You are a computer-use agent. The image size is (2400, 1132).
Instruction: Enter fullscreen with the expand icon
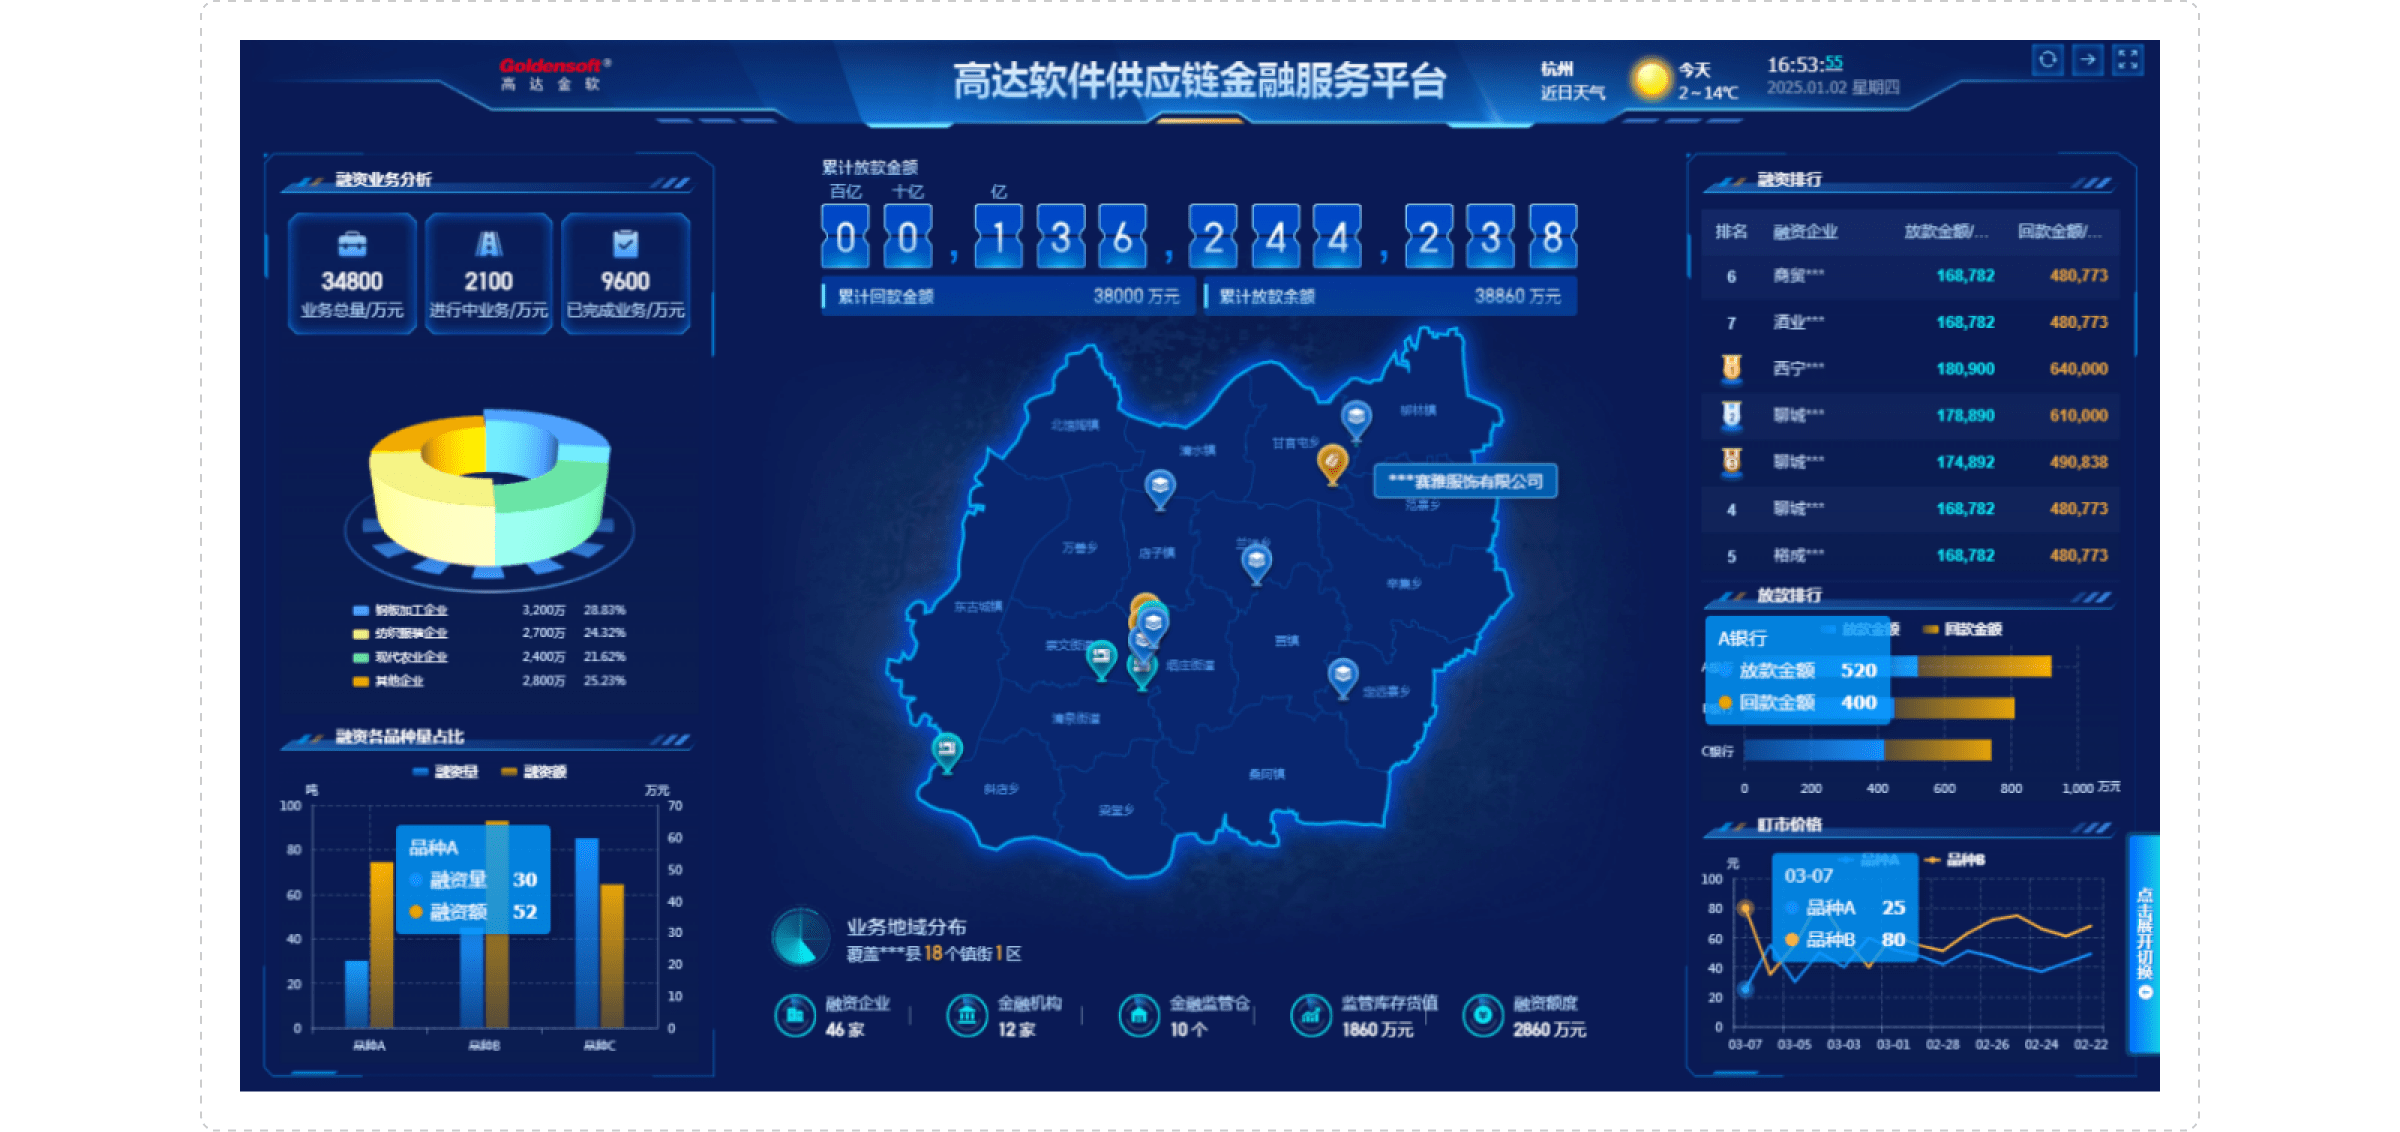pos(2128,60)
